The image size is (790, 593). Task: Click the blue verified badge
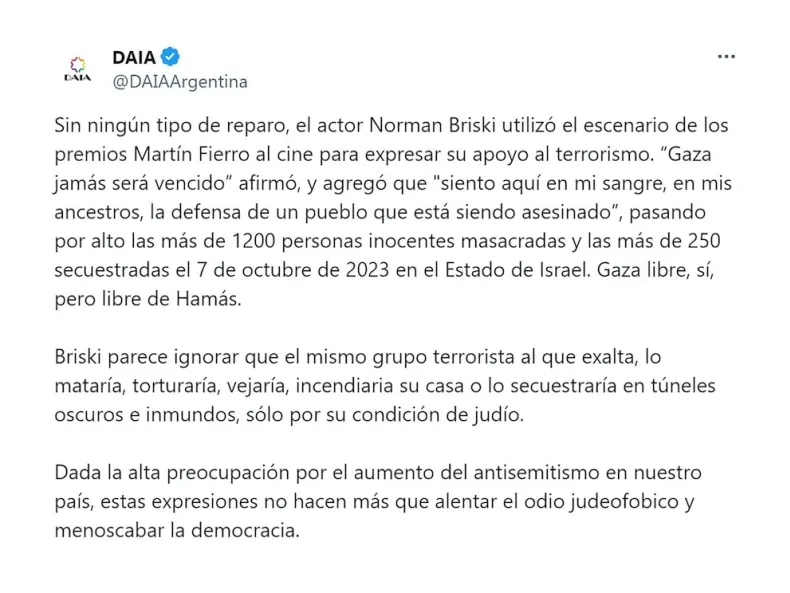coord(171,57)
